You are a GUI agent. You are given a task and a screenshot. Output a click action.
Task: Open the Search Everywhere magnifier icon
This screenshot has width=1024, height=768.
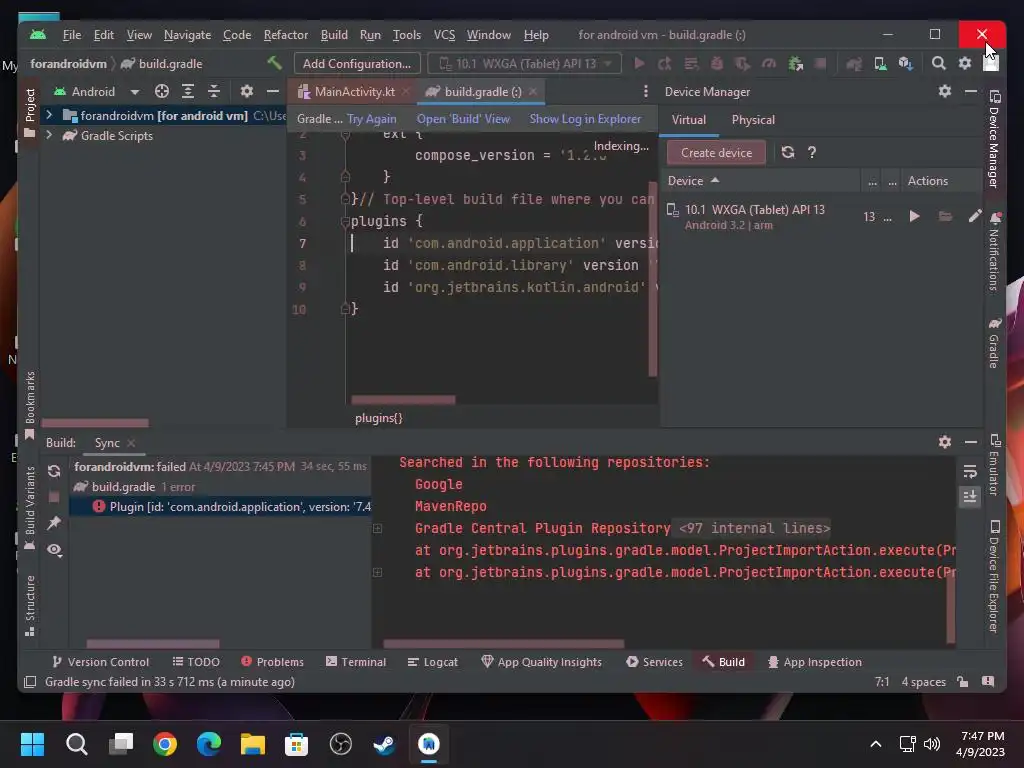[938, 63]
